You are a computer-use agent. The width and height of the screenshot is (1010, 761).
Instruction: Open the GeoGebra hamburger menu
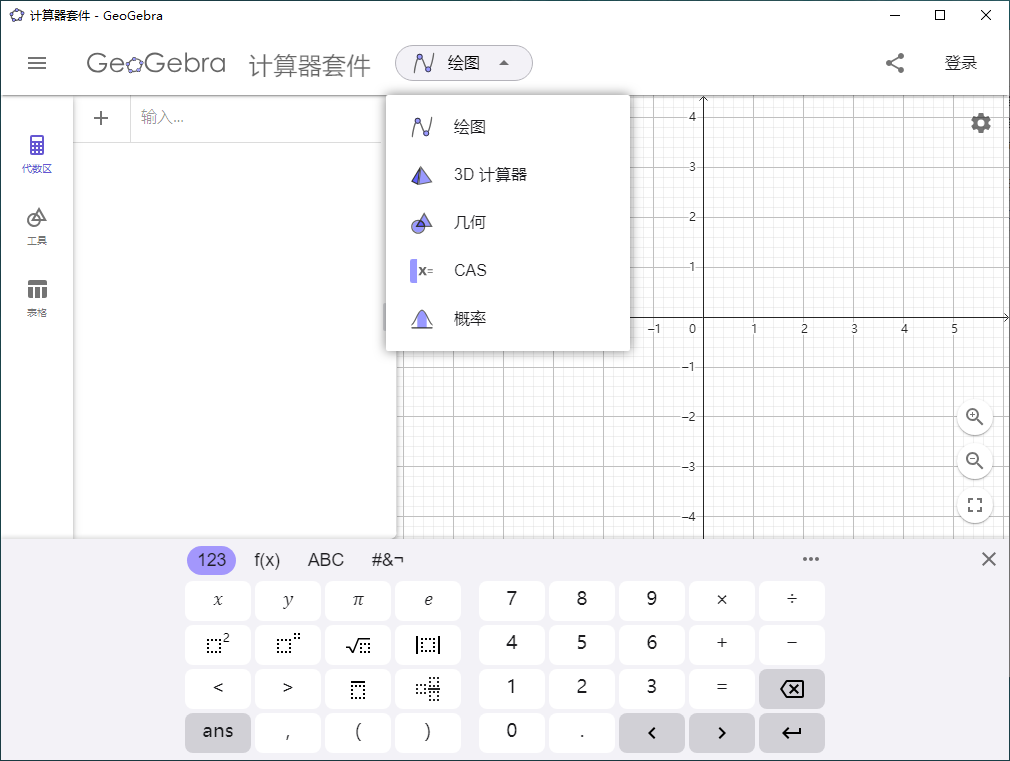[x=37, y=62]
